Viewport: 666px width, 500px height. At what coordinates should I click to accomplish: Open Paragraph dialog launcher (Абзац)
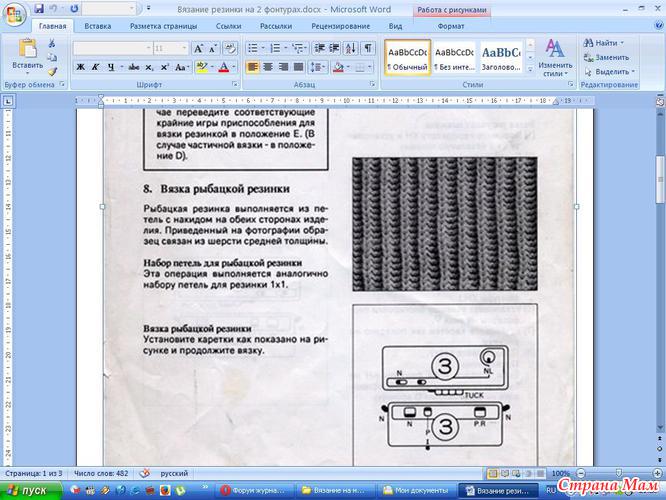coord(373,85)
